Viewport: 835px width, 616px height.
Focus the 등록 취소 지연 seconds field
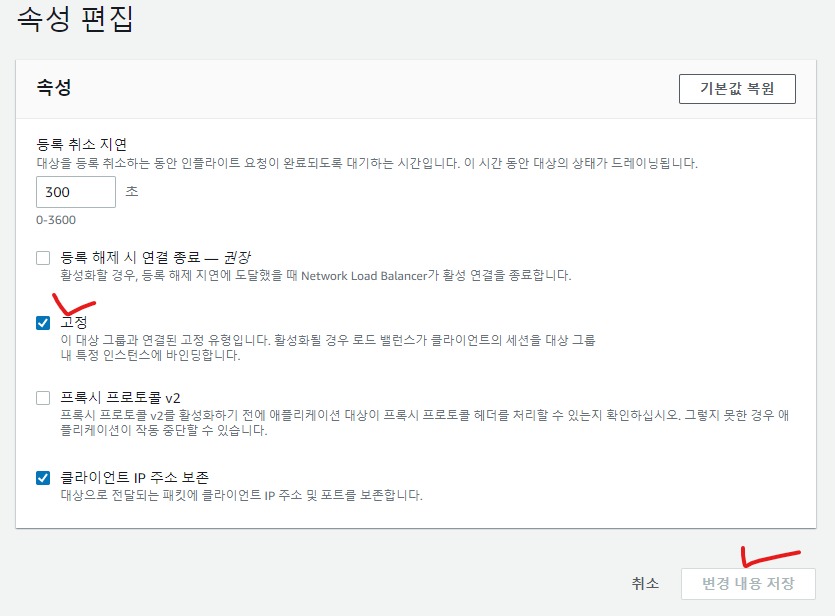point(76,192)
